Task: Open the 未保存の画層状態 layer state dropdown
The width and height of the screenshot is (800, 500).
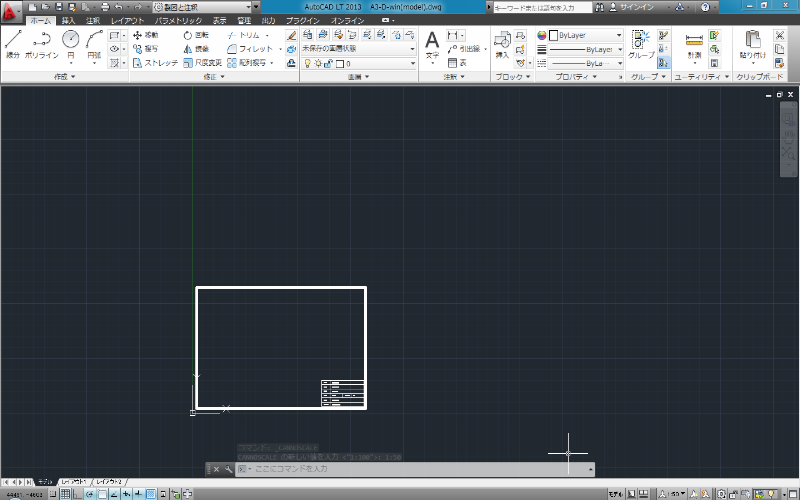Action: tap(358, 49)
